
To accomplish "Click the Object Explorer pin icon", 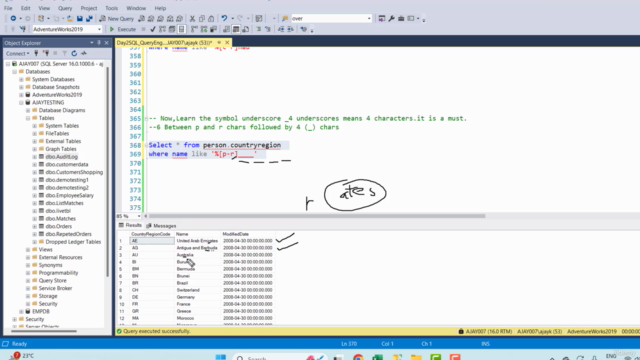I will click(99, 42).
